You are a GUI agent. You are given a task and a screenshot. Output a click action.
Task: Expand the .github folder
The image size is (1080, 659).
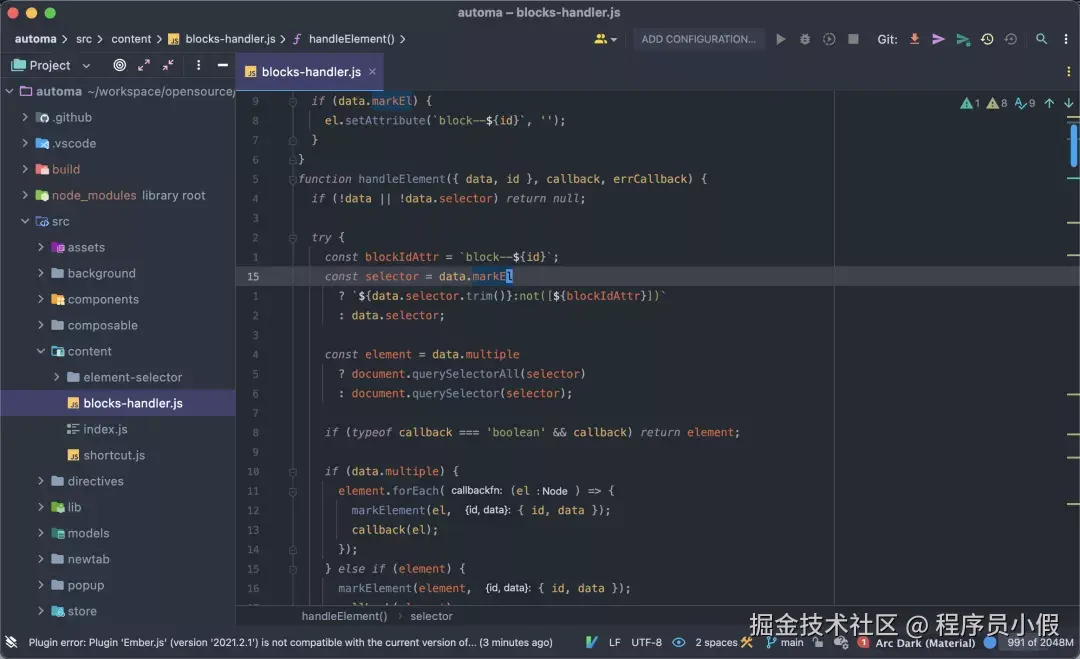point(25,117)
